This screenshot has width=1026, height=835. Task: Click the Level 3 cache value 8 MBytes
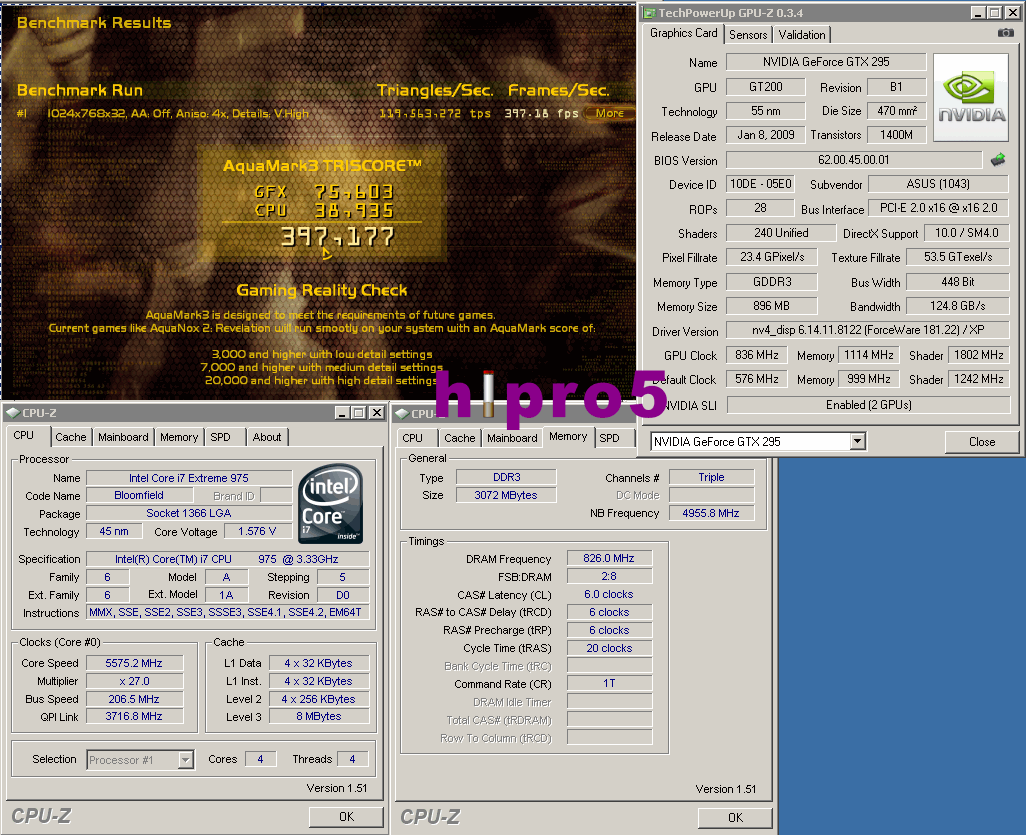(319, 717)
